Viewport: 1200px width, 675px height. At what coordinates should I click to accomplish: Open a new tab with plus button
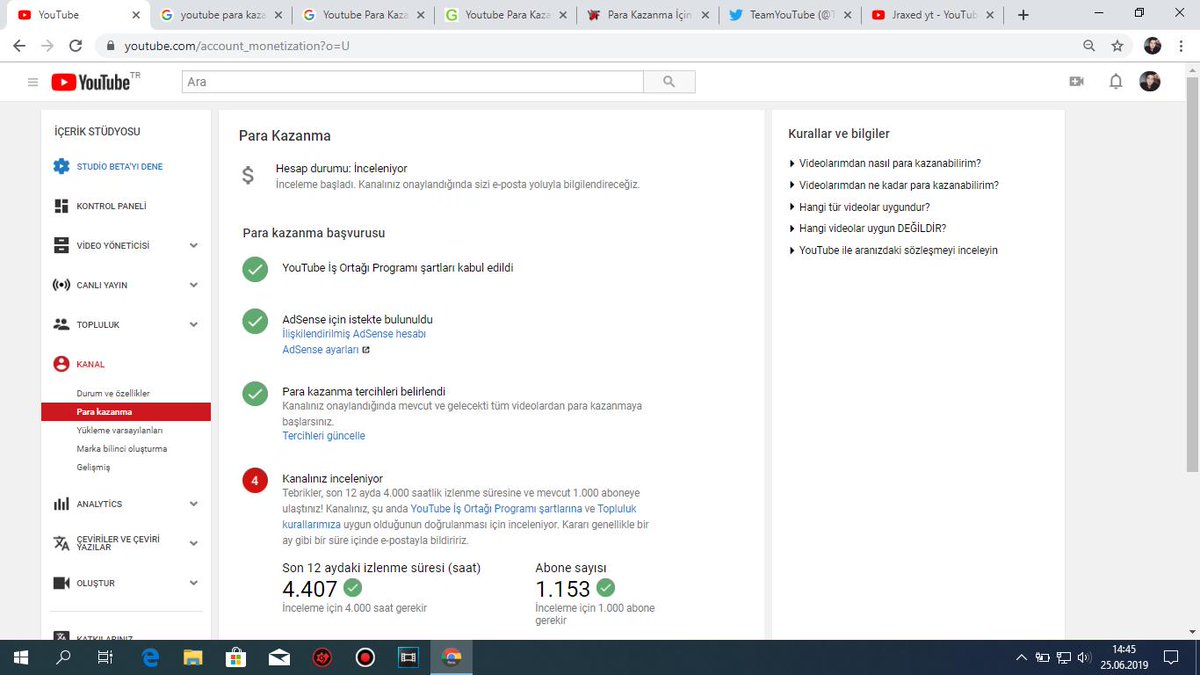pyautogui.click(x=1023, y=15)
